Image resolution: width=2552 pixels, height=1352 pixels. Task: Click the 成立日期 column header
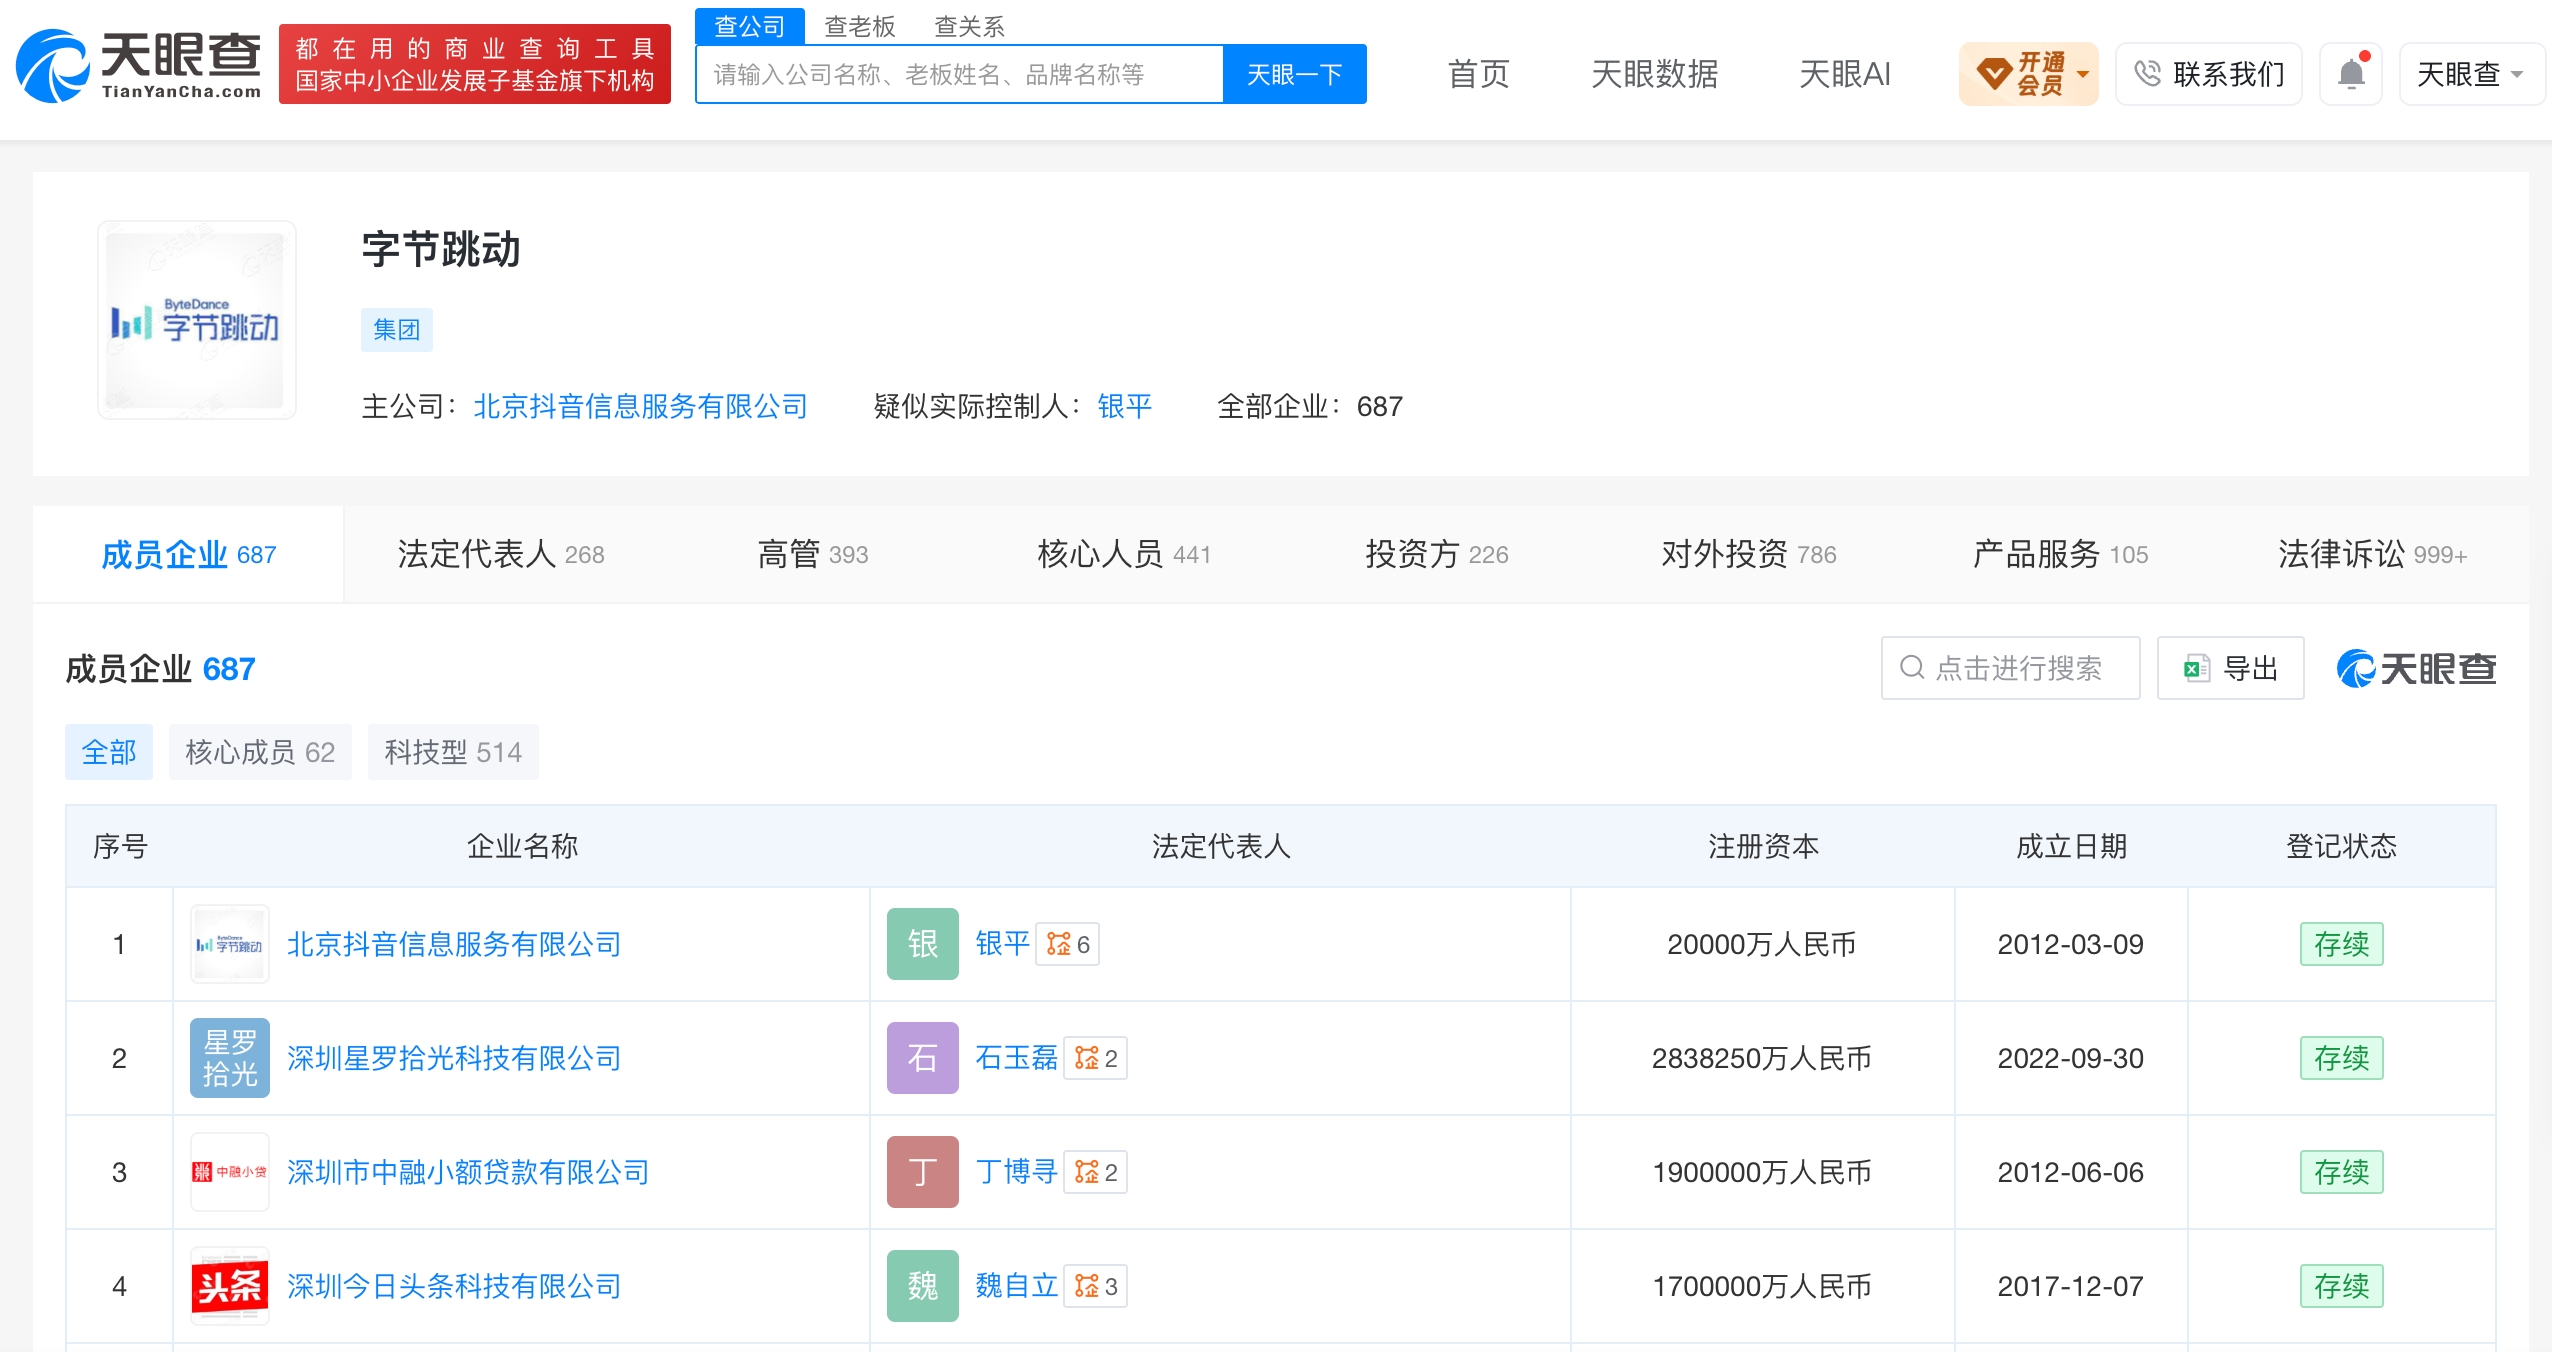pyautogui.click(x=2071, y=846)
